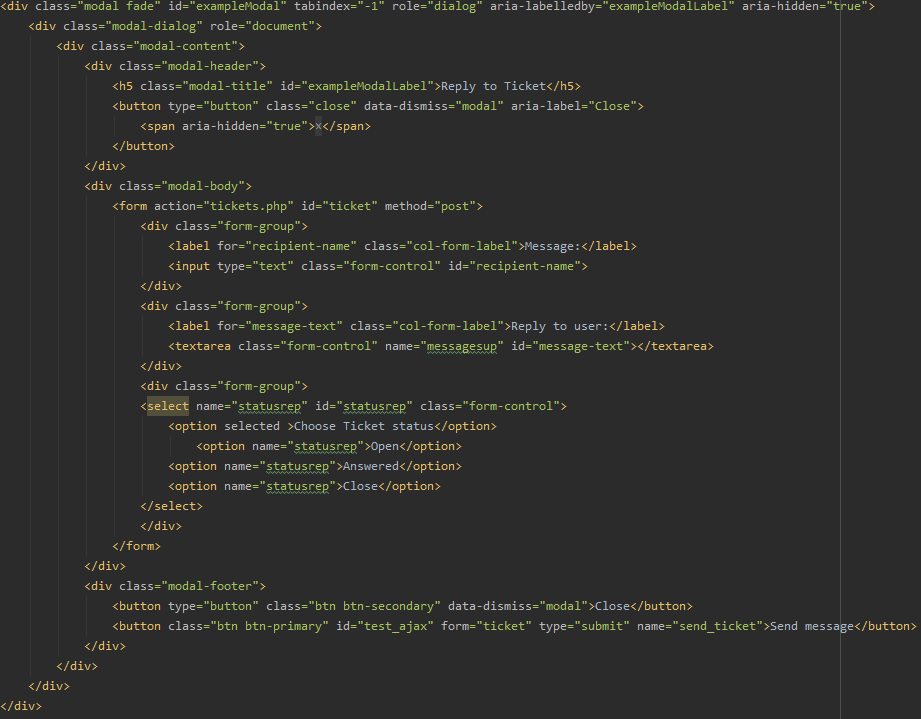Click the role="dialog" attribute
Image resolution: width=921 pixels, height=719 pixels.
coord(437,6)
